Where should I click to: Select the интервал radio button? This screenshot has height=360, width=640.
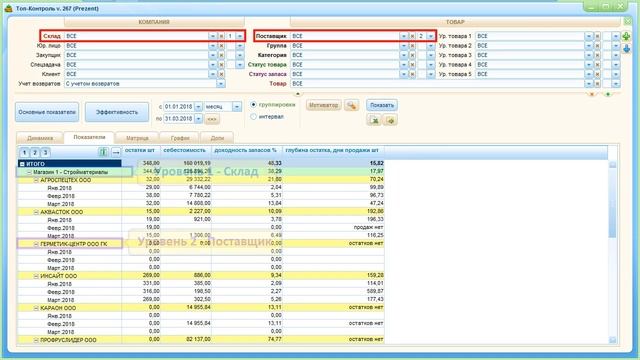click(253, 117)
